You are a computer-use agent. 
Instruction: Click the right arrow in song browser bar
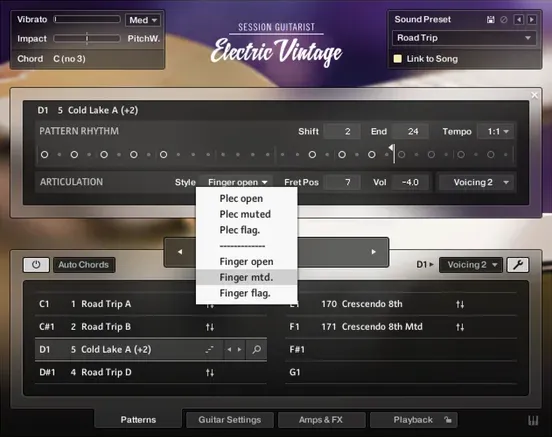(374, 252)
